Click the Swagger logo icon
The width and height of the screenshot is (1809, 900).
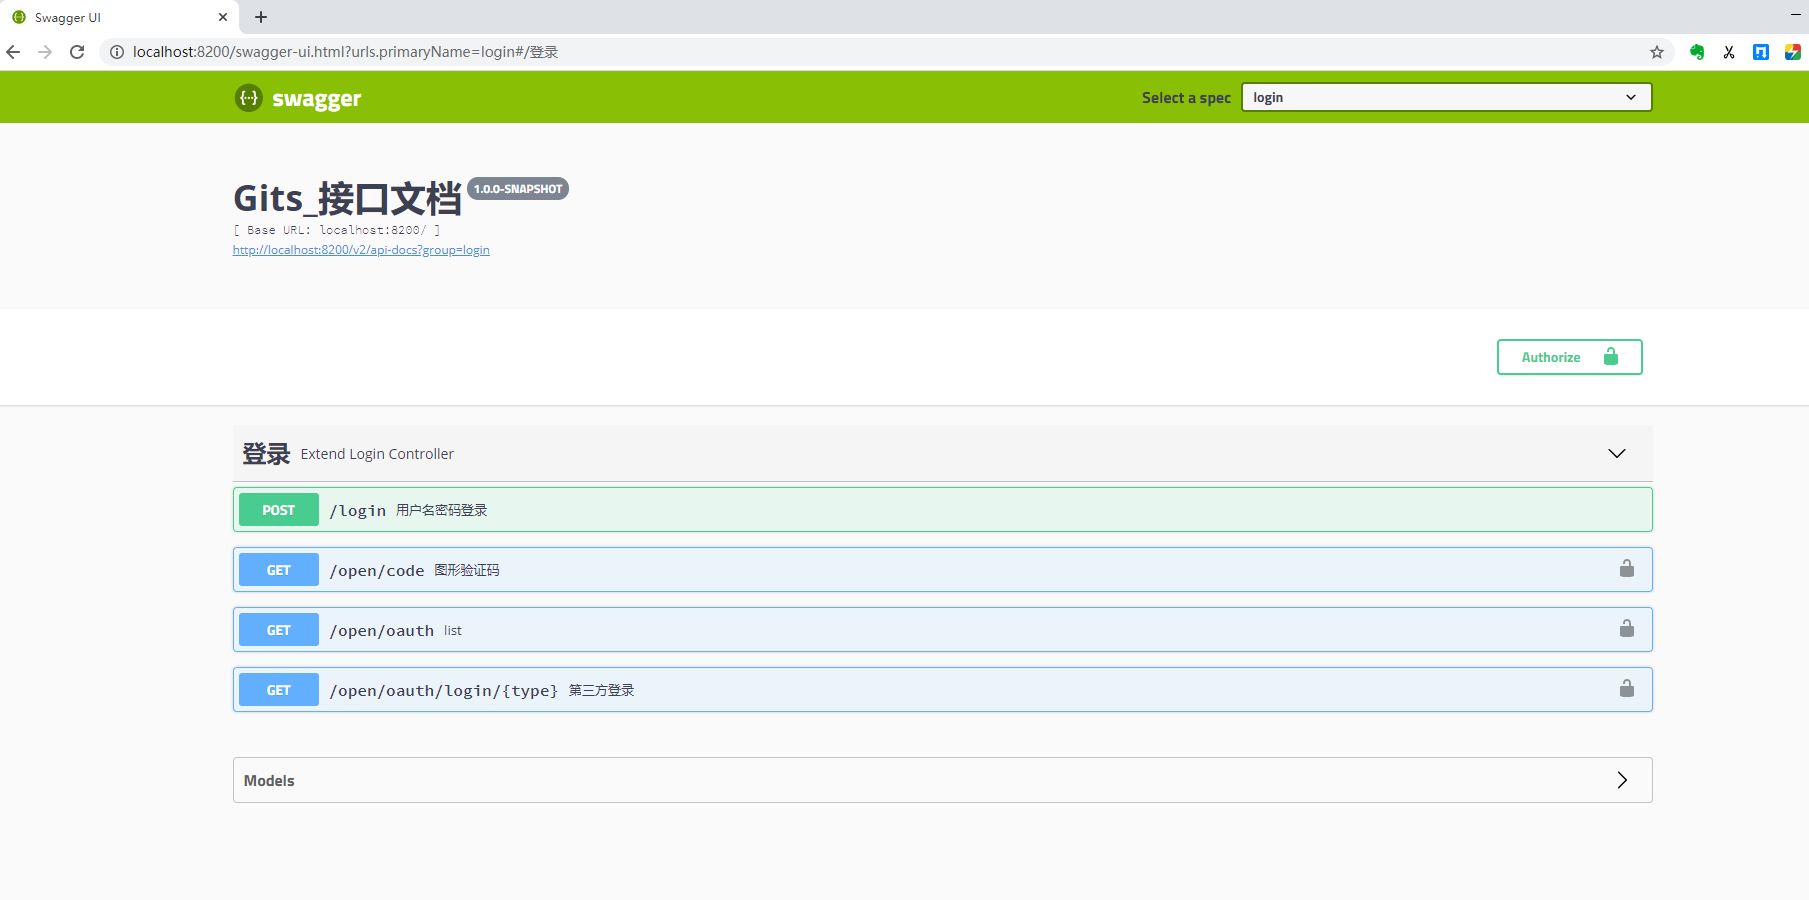pos(248,98)
